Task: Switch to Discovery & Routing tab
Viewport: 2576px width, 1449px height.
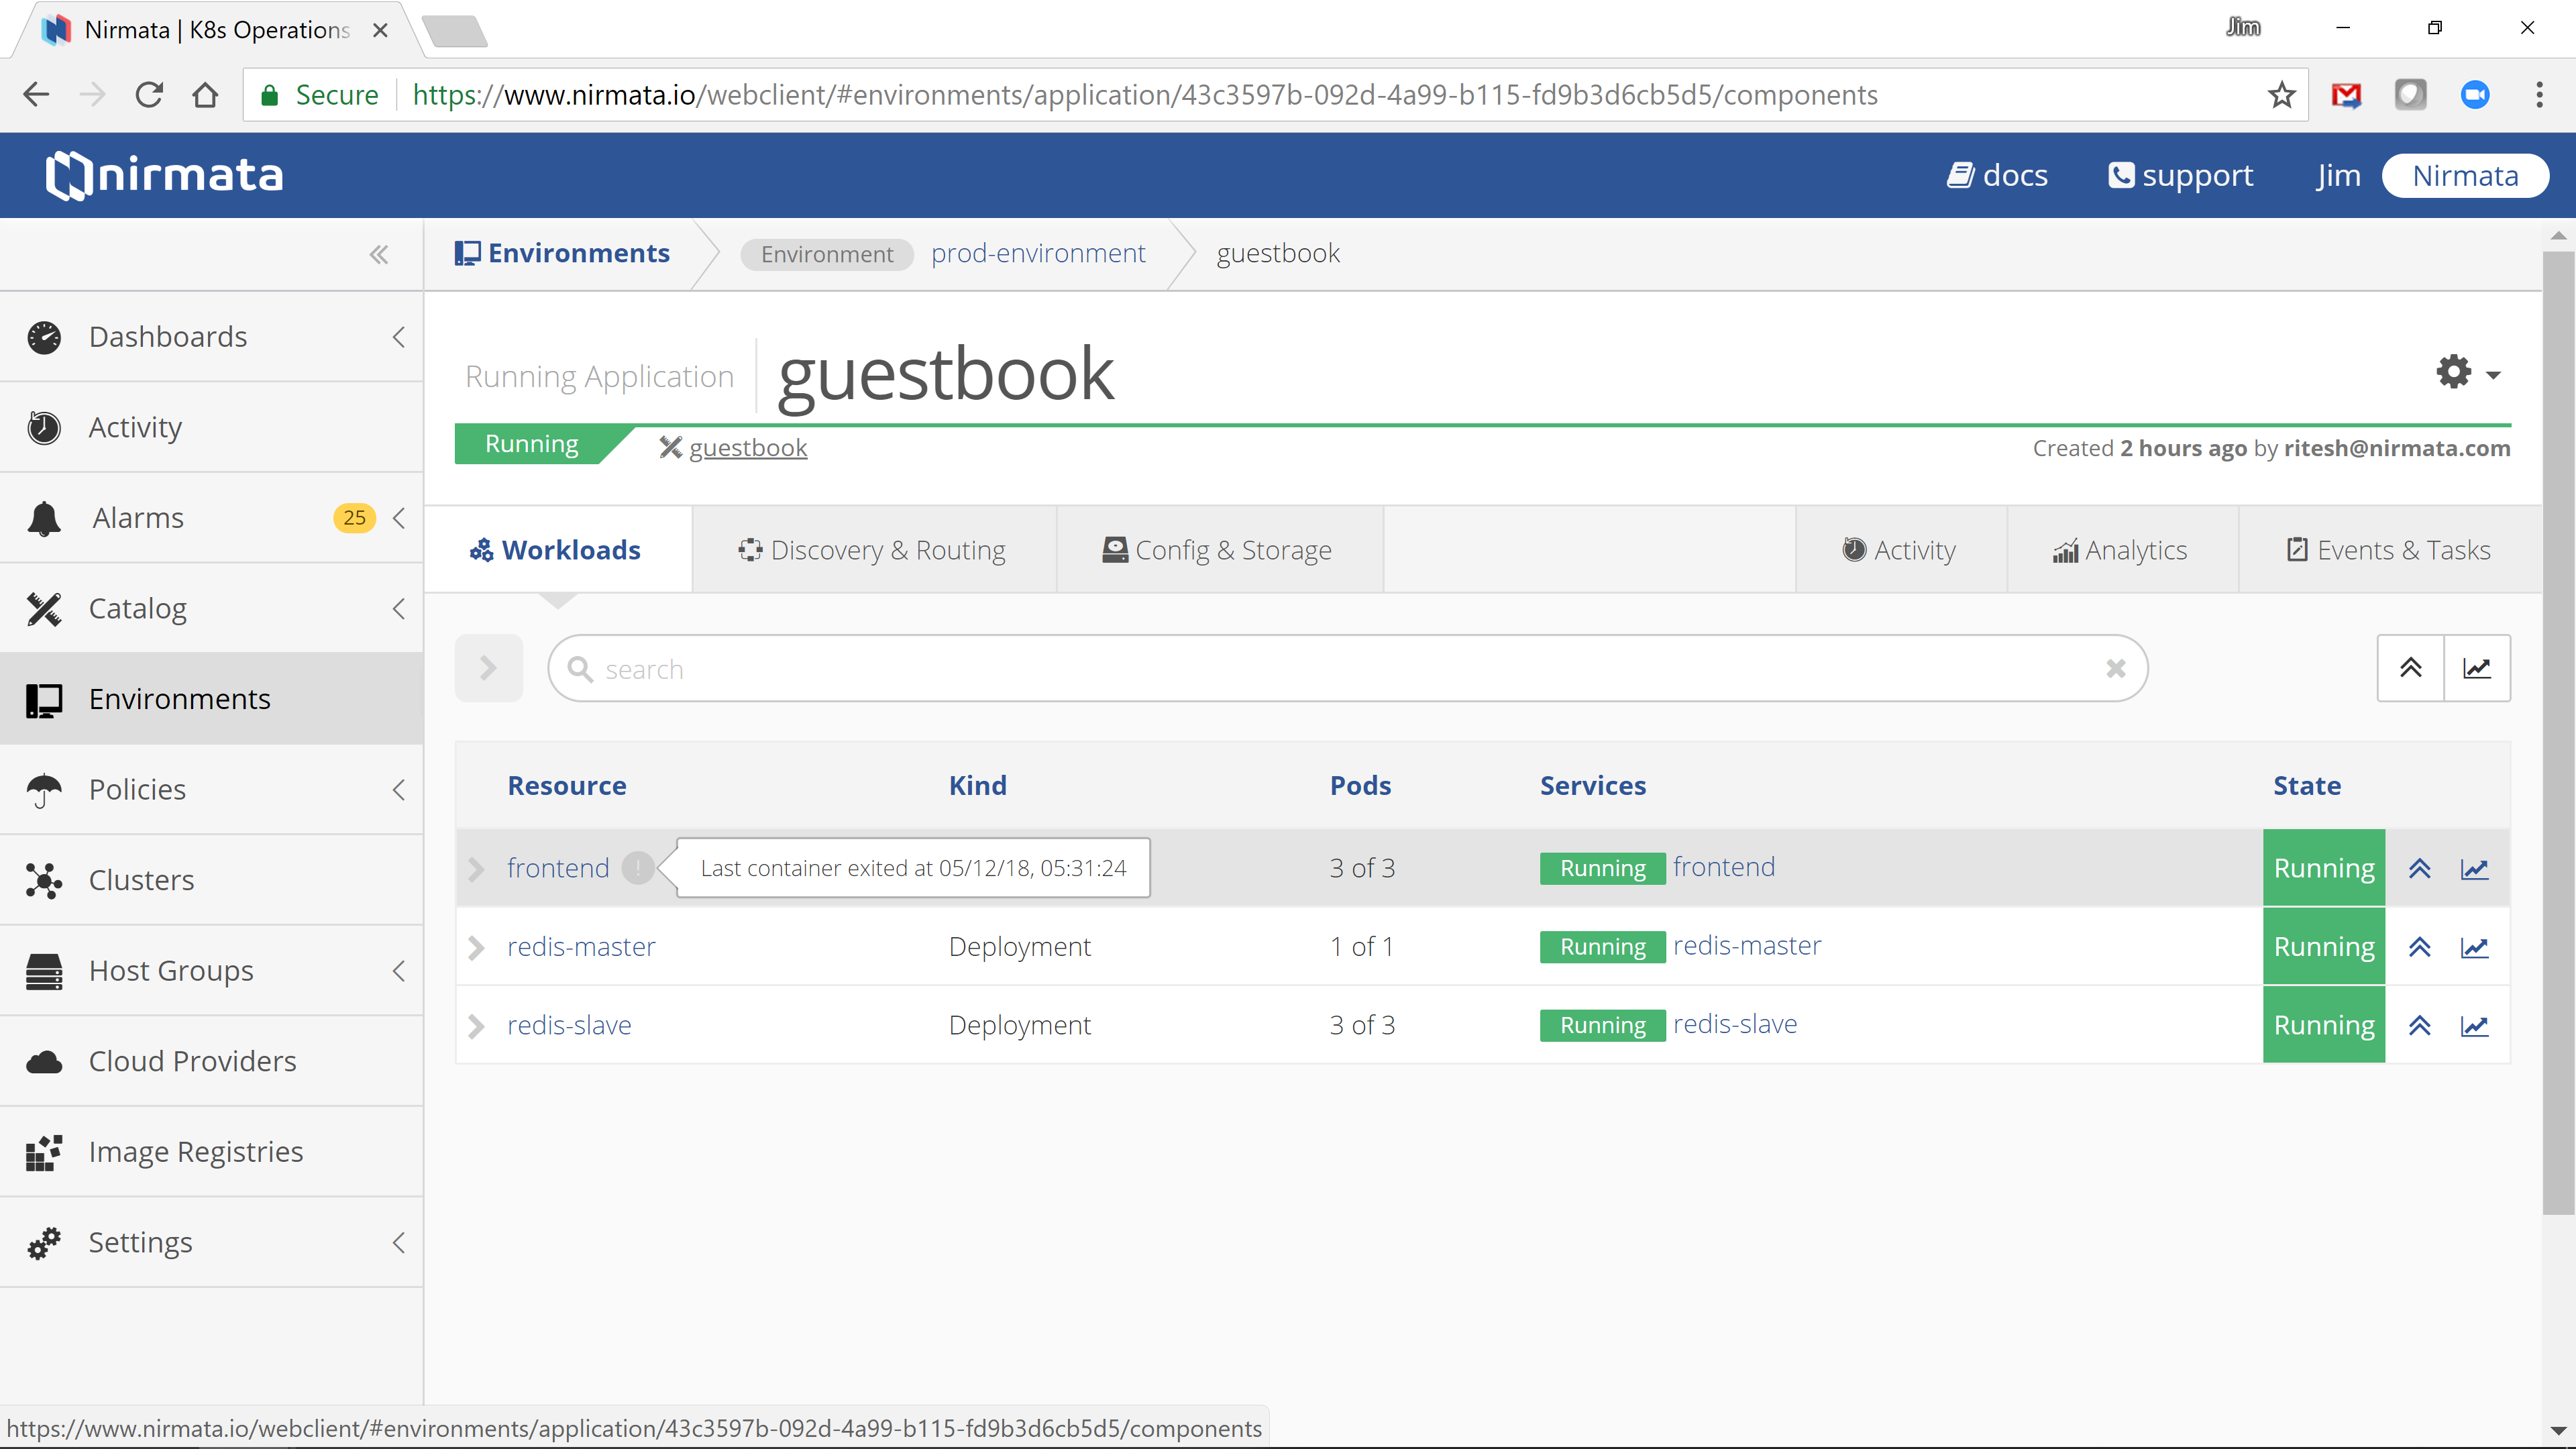Action: tap(873, 550)
